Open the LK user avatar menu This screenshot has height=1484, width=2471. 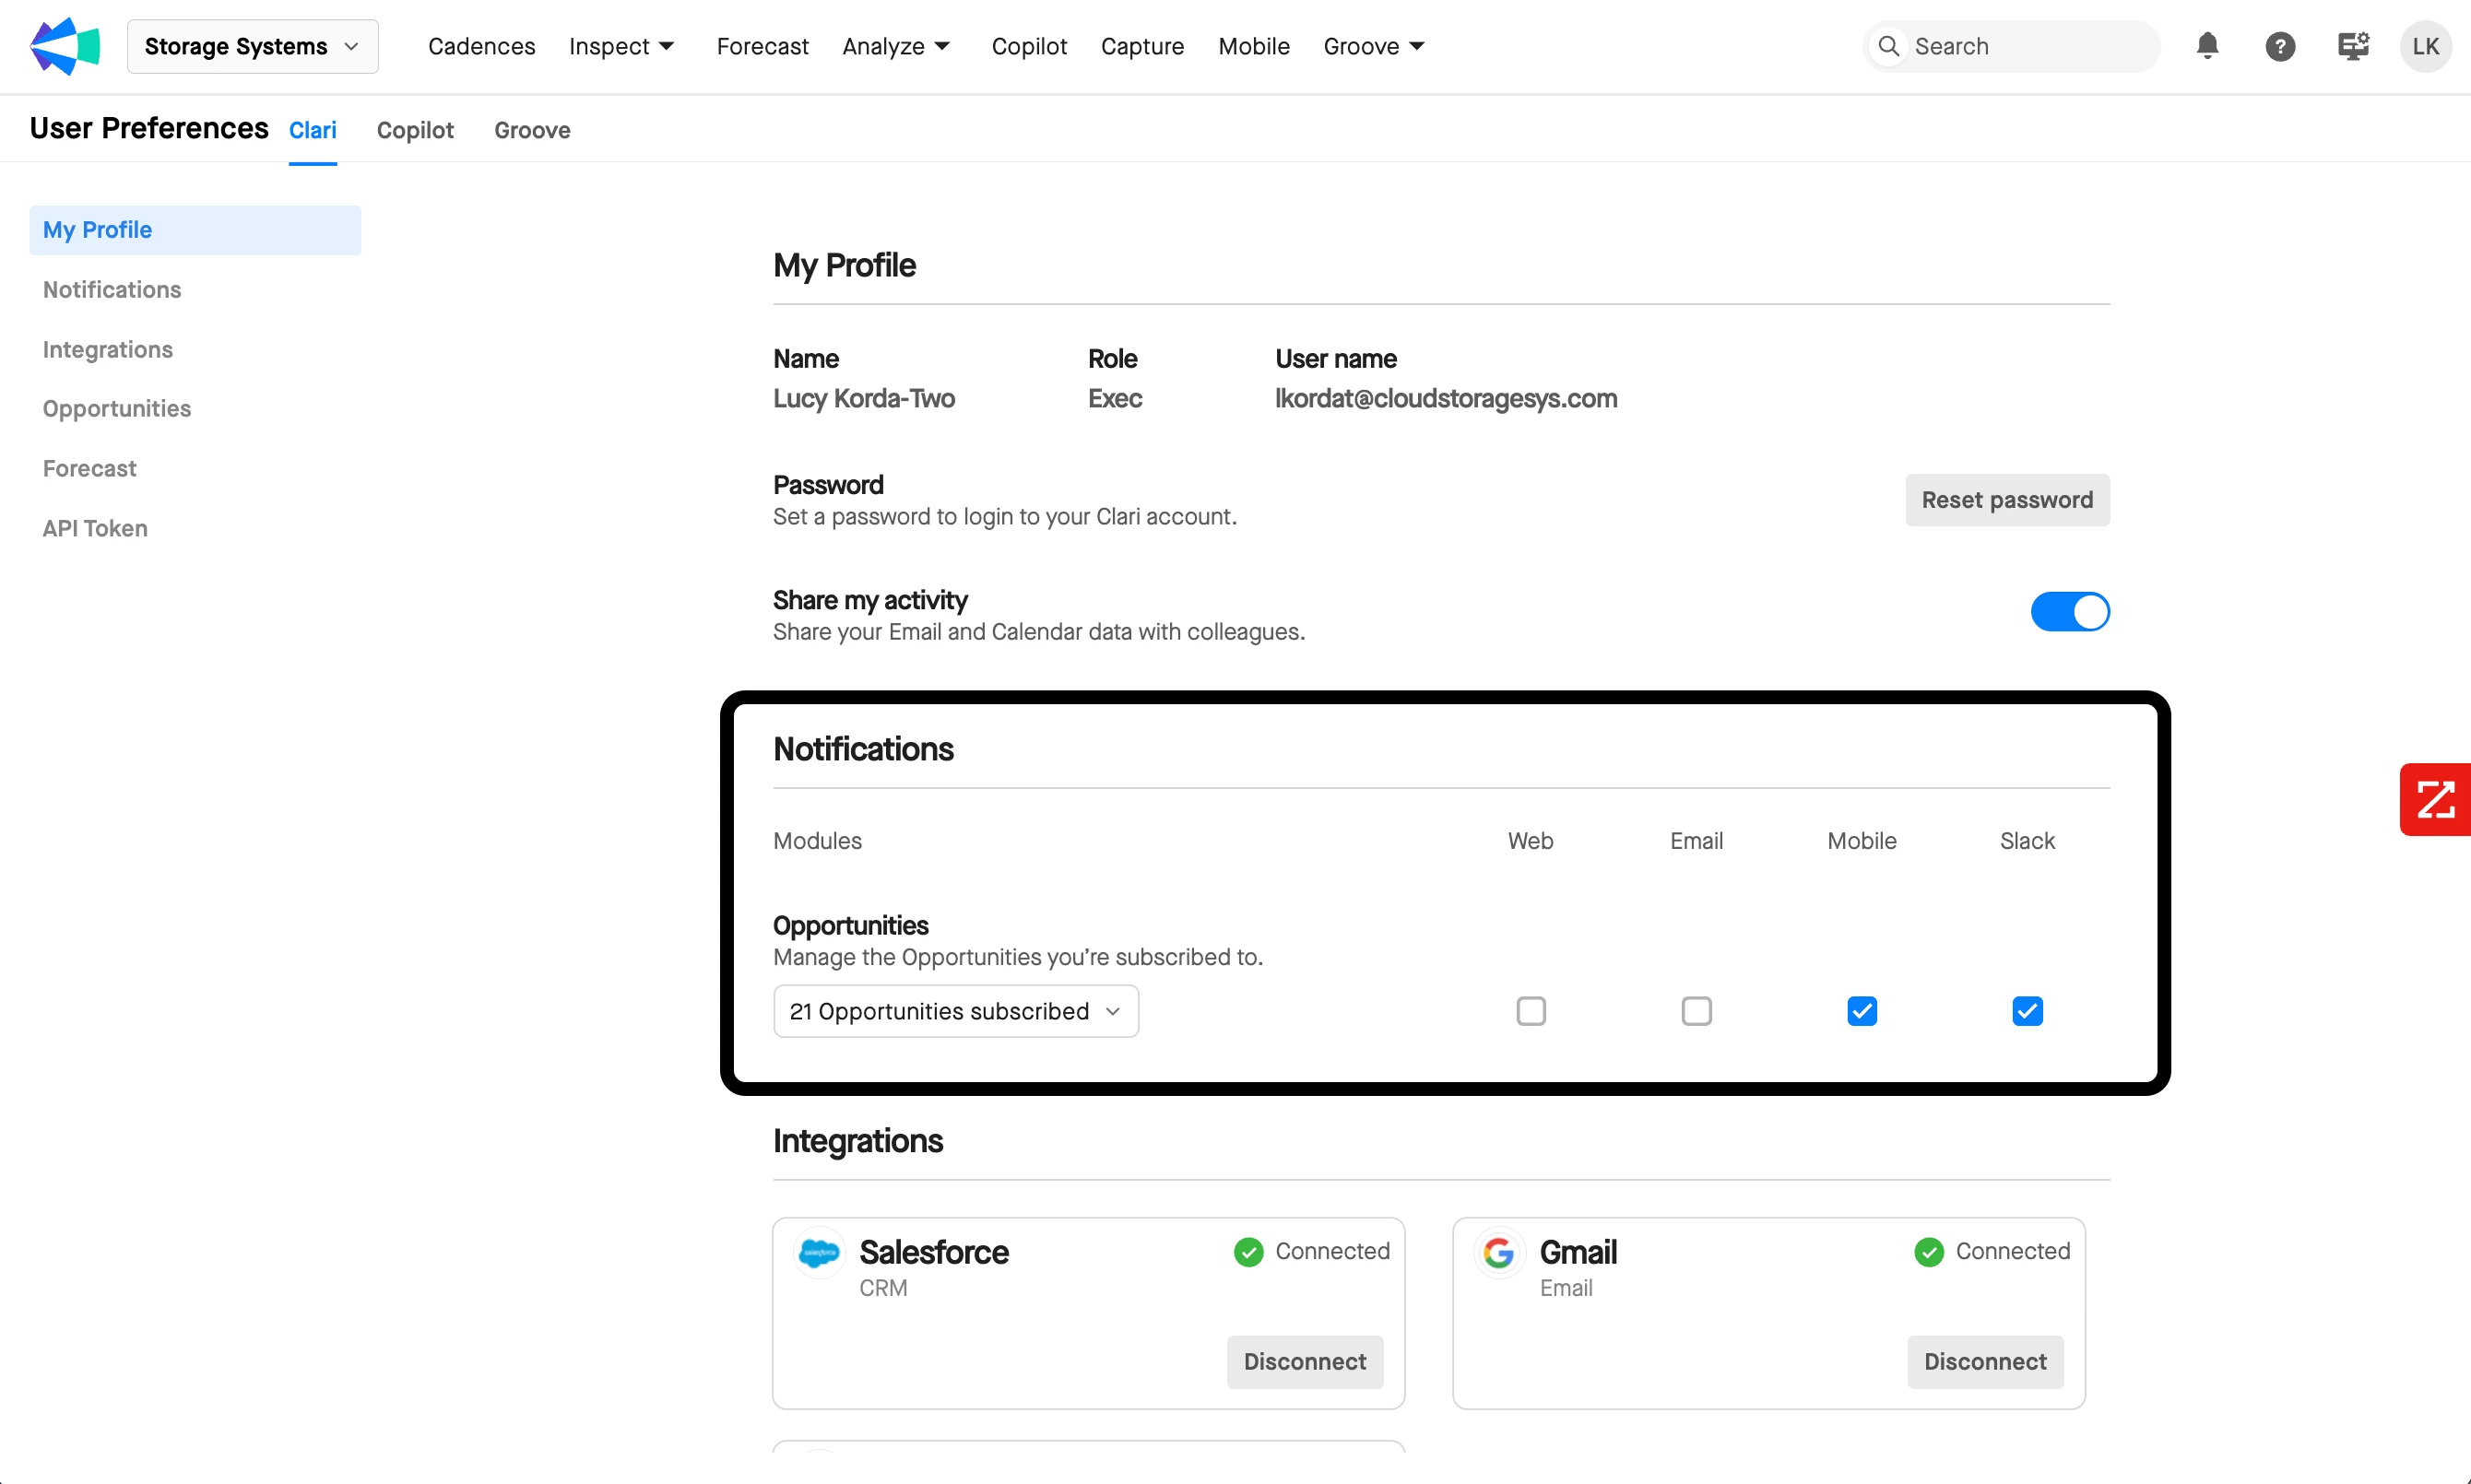pos(2424,46)
